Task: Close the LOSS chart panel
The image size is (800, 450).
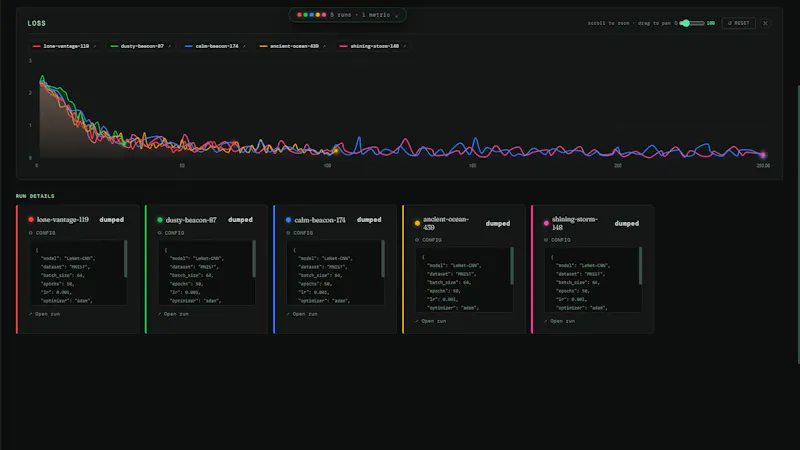Action: click(x=765, y=23)
